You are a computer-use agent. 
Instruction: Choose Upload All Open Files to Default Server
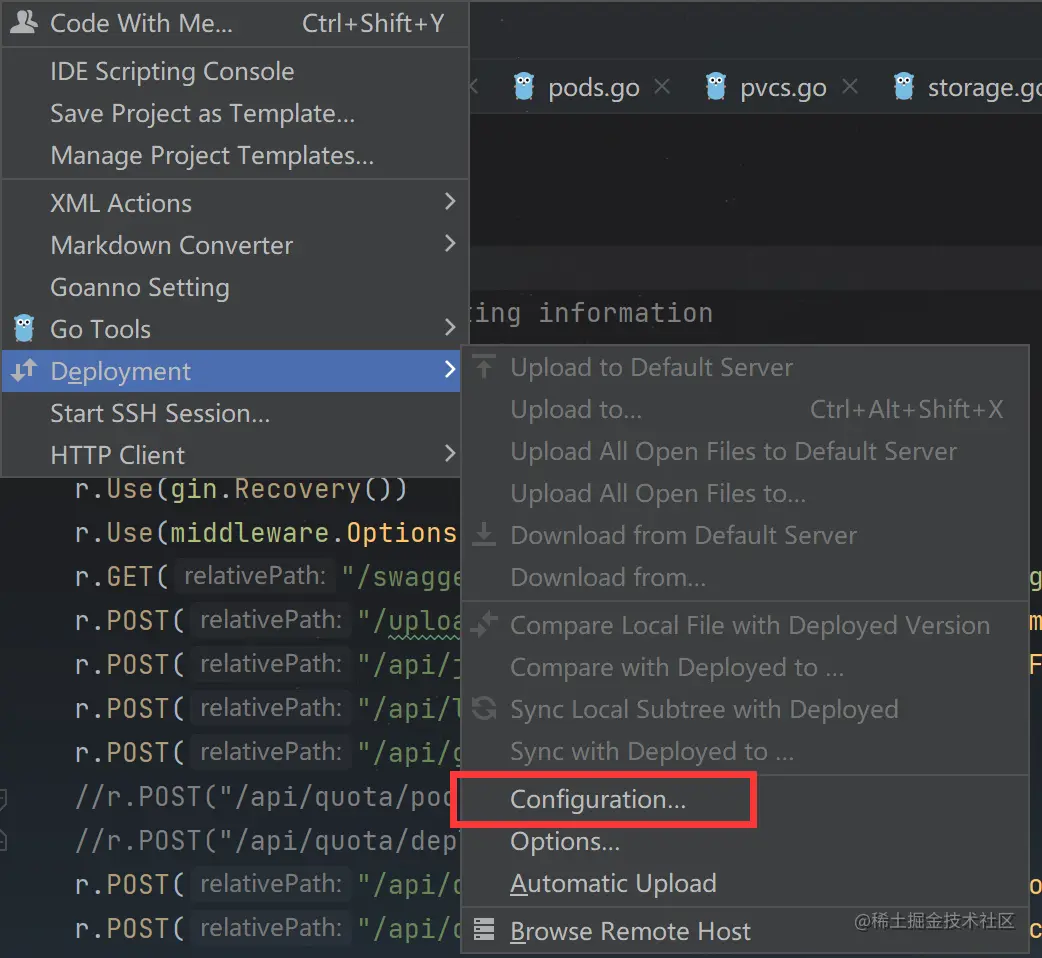[744, 451]
